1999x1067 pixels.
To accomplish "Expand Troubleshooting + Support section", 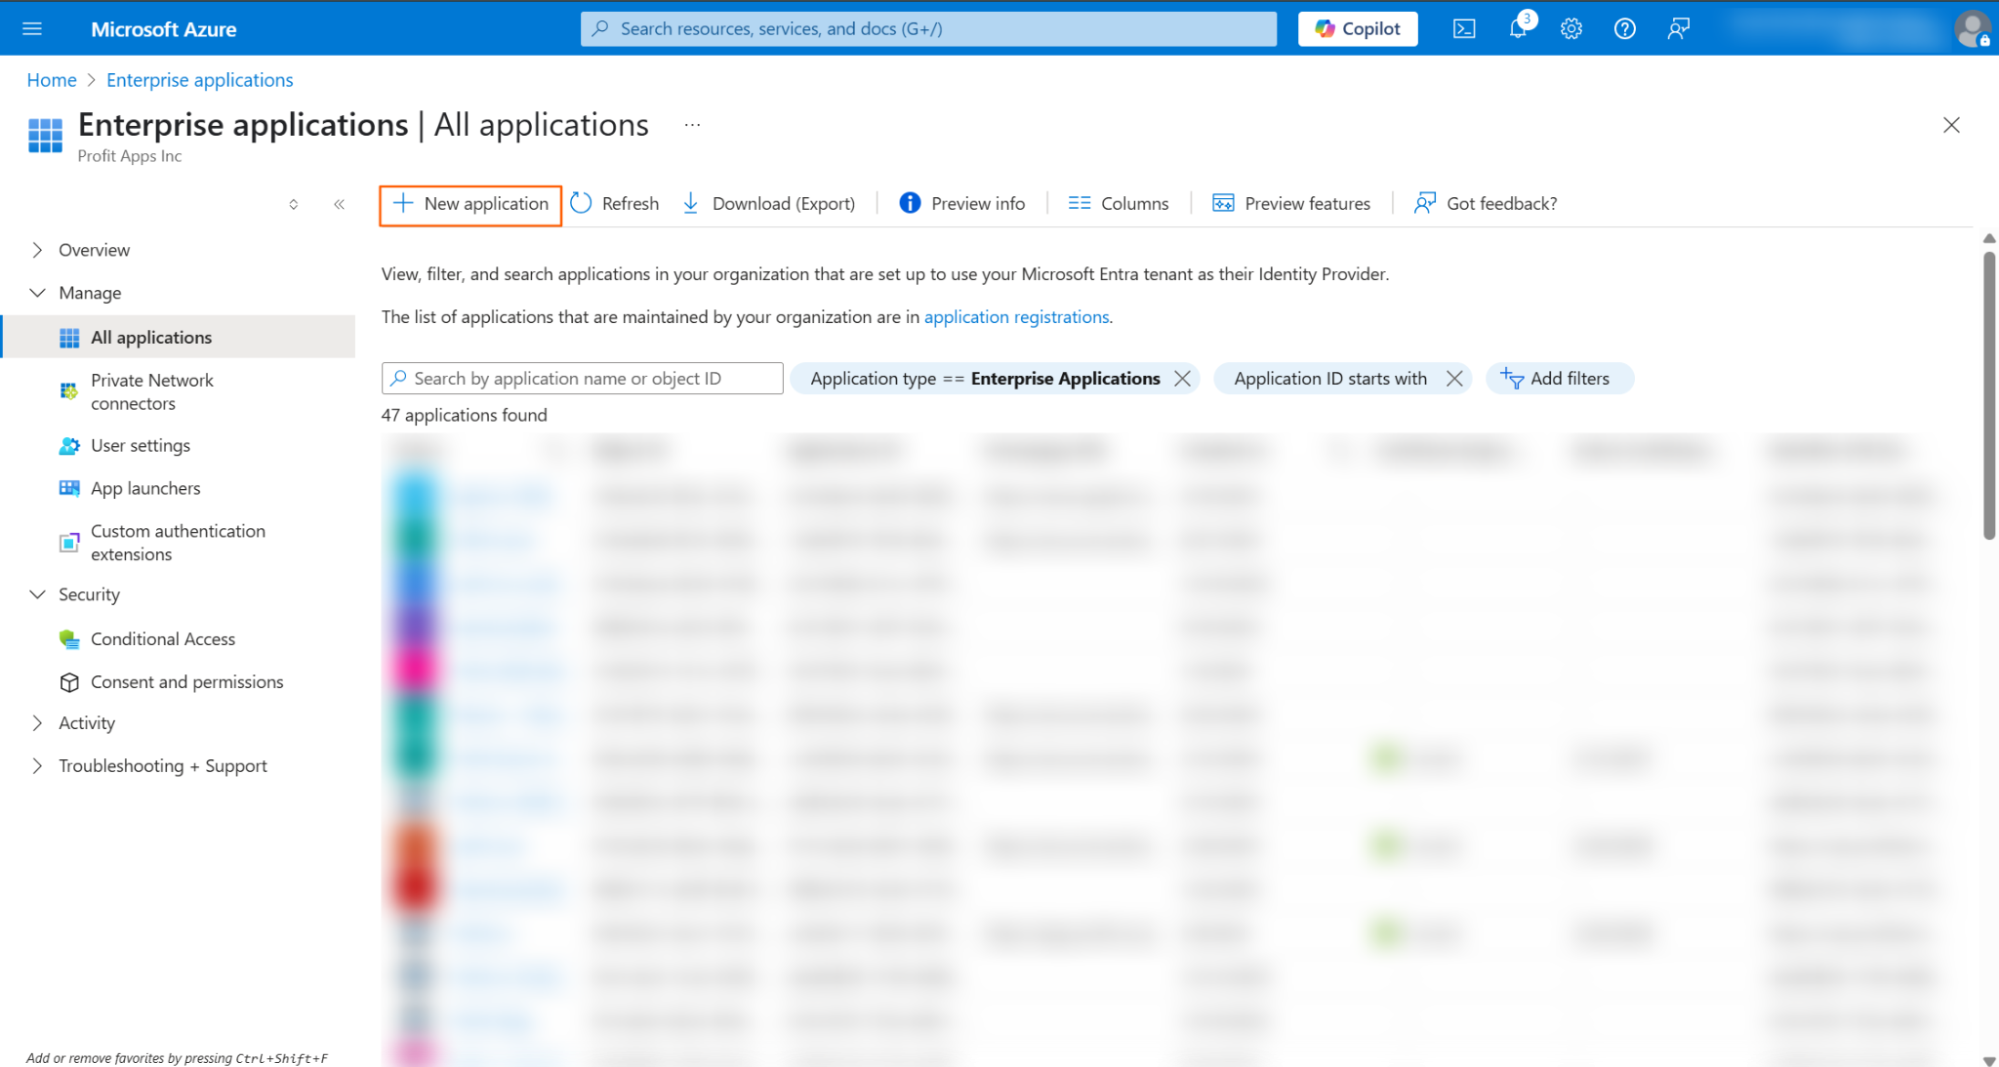I will [x=37, y=766].
